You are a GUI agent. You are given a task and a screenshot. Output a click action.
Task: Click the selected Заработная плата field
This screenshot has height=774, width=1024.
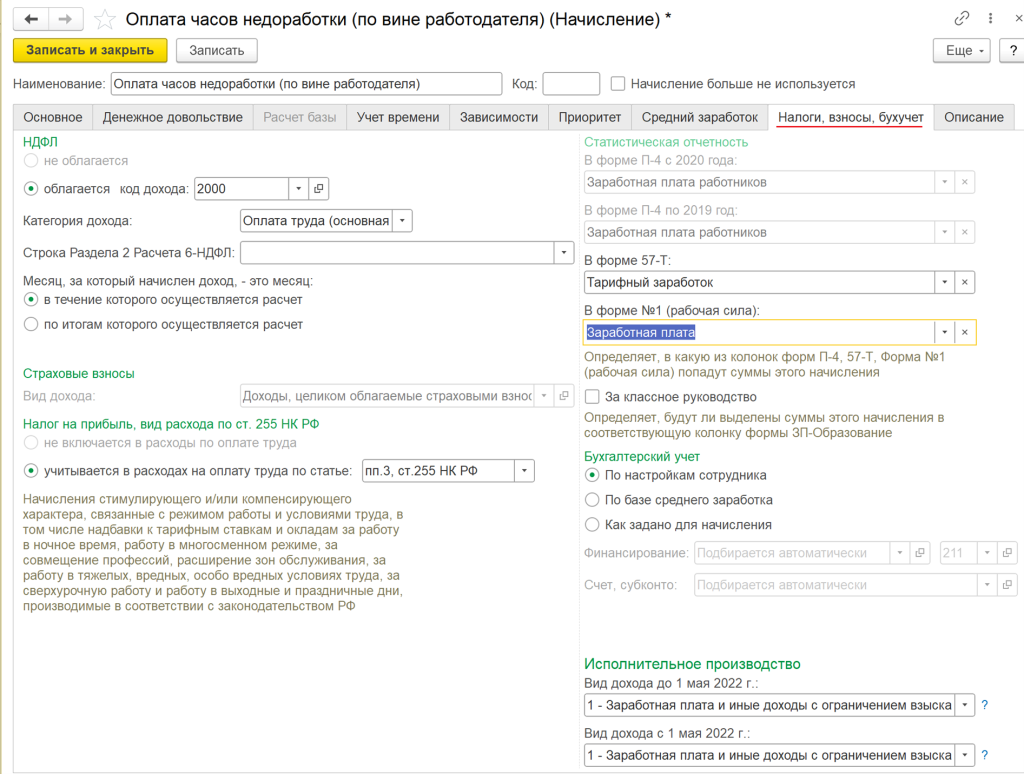(x=759, y=332)
